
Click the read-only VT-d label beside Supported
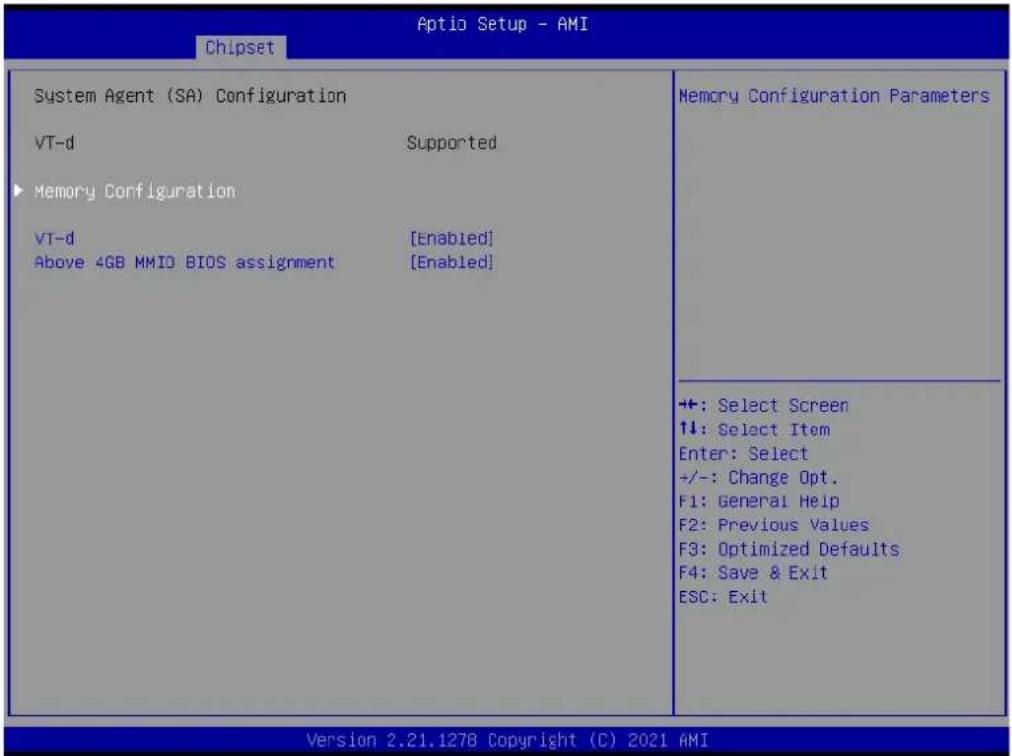[x=54, y=143]
